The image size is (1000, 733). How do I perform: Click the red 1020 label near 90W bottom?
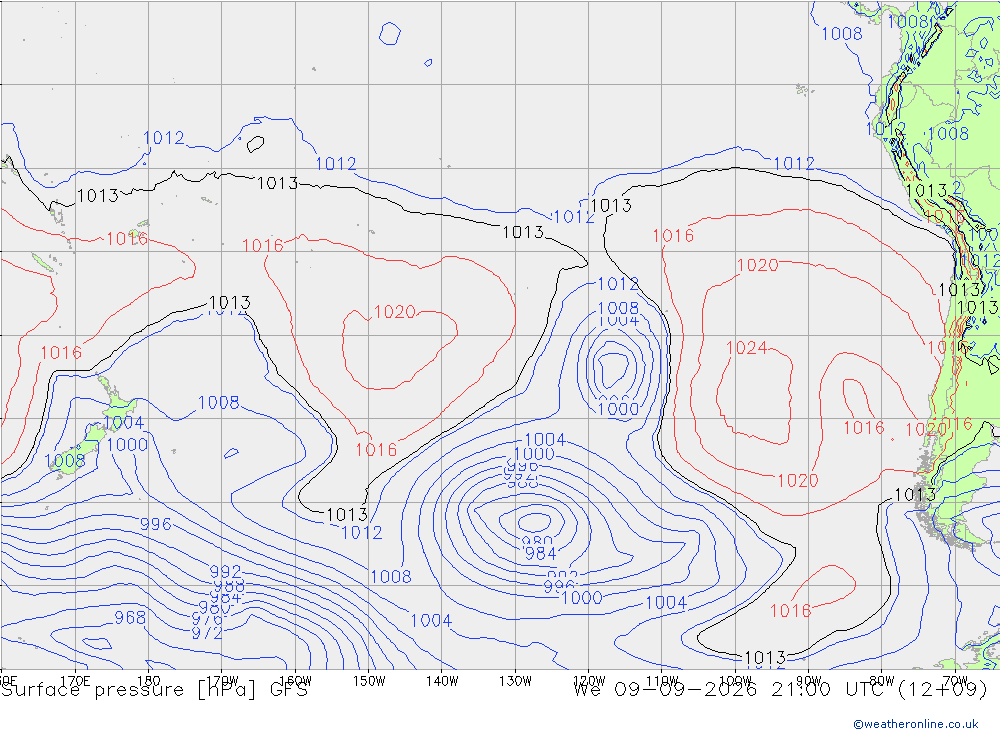(x=798, y=480)
